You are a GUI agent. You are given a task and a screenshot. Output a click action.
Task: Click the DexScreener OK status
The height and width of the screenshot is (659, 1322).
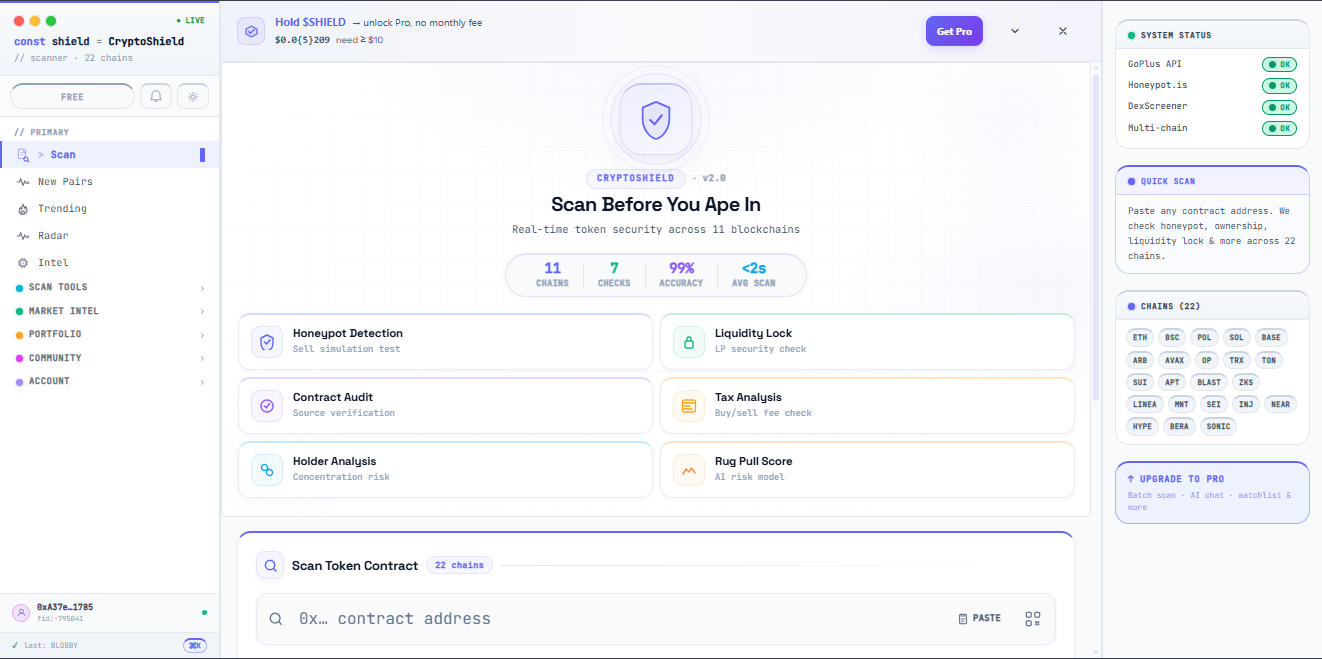[x=1279, y=107]
